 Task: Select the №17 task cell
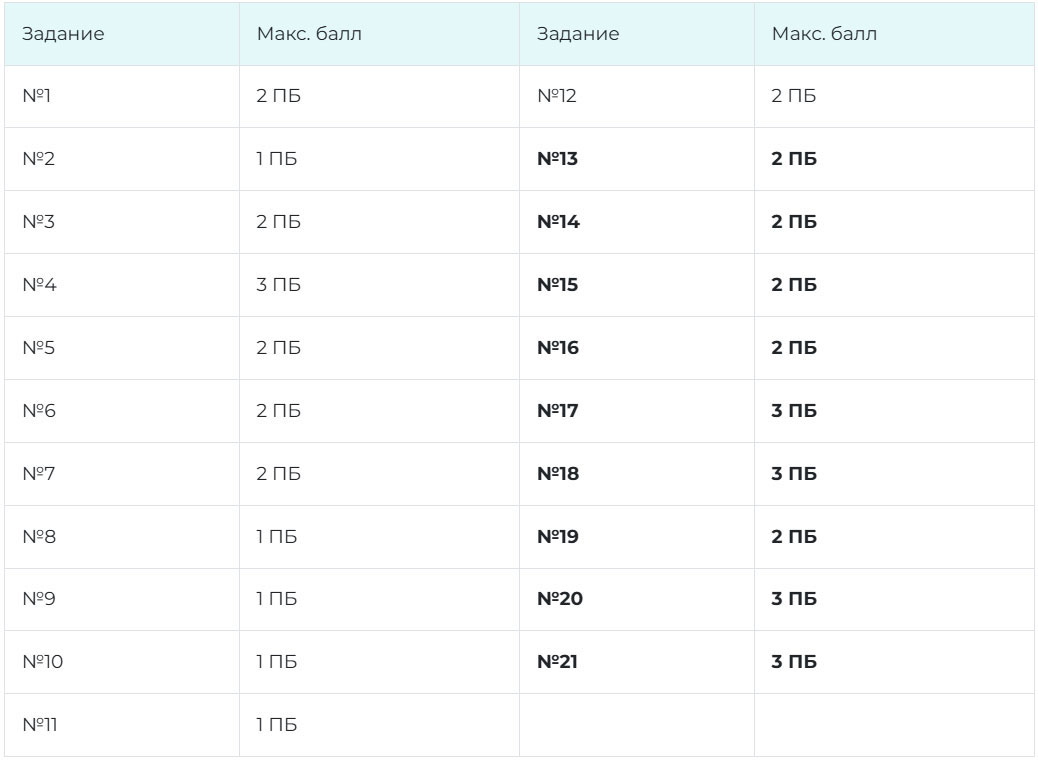coord(558,411)
